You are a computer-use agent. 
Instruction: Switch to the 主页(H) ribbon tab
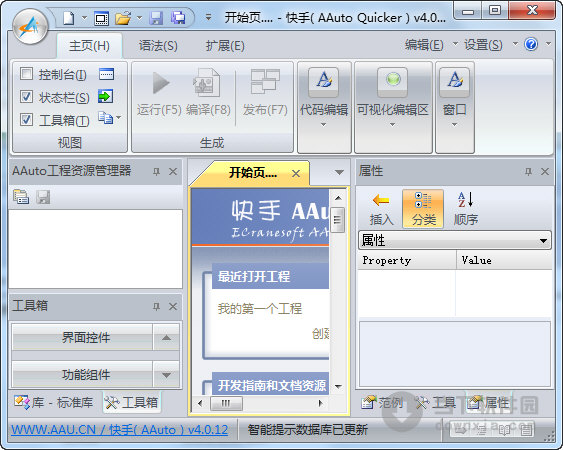click(x=89, y=46)
